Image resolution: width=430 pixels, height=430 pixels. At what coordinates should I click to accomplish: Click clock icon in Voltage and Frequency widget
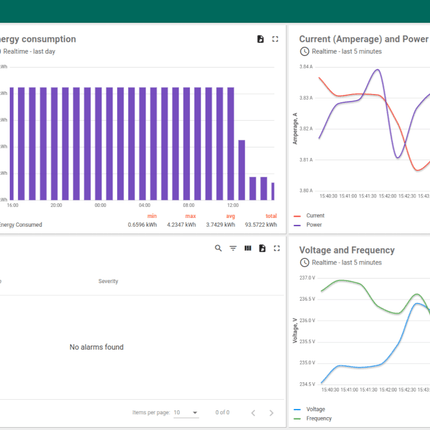pyautogui.click(x=304, y=262)
